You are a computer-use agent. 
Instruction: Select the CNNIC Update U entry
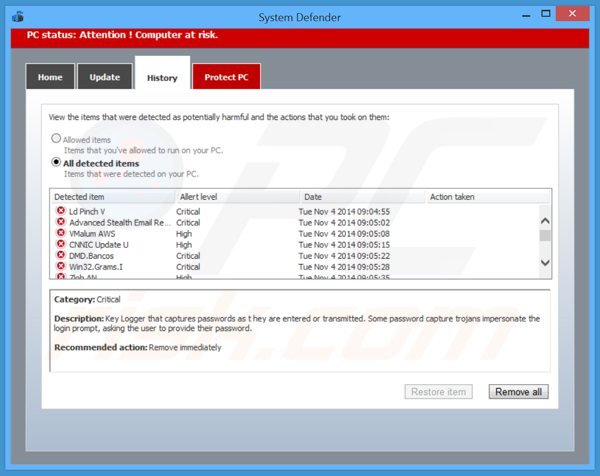pyautogui.click(x=294, y=245)
